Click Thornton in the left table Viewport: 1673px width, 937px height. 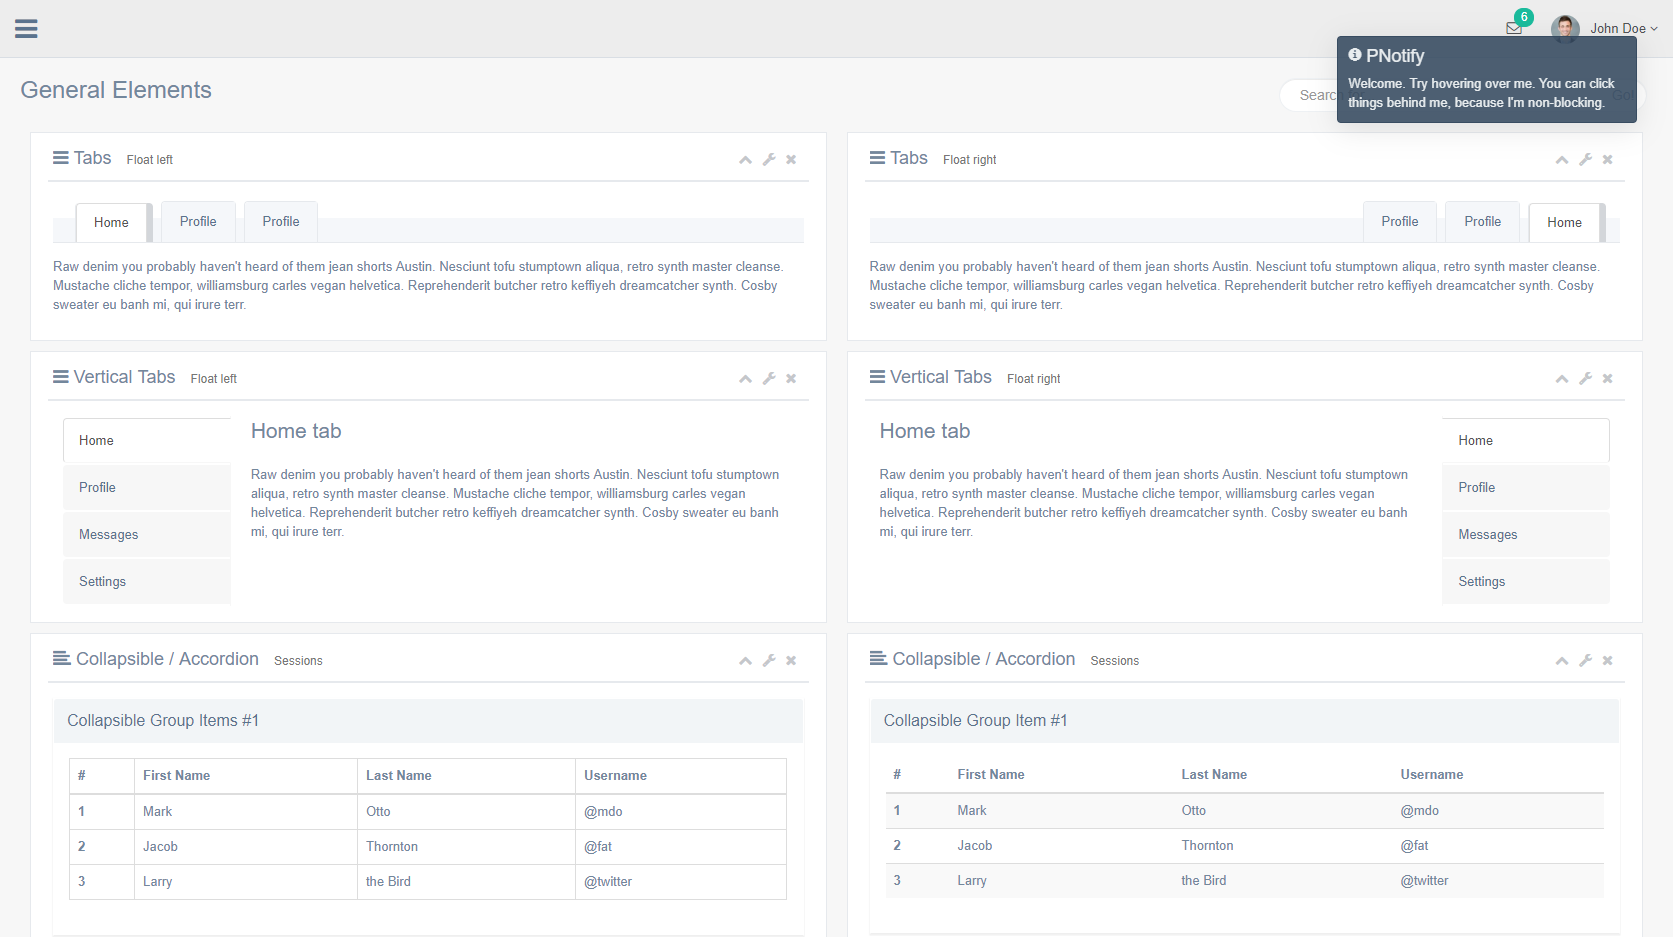(392, 846)
